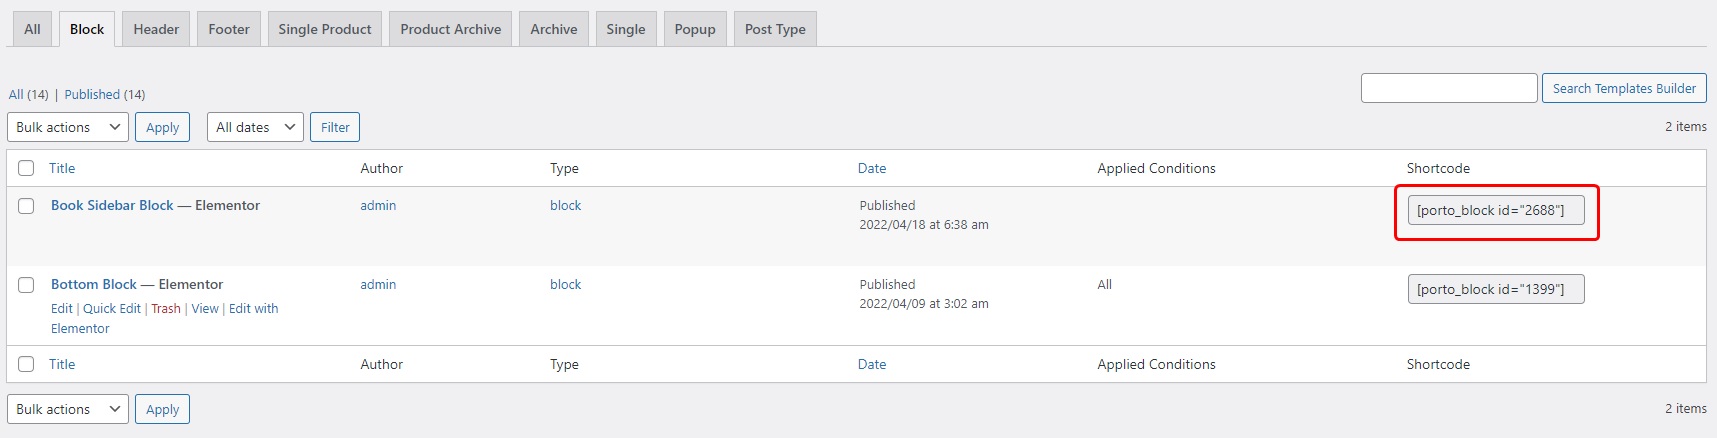The width and height of the screenshot is (1717, 438).
Task: Click the Search Templates Builder button
Action: pyautogui.click(x=1624, y=88)
